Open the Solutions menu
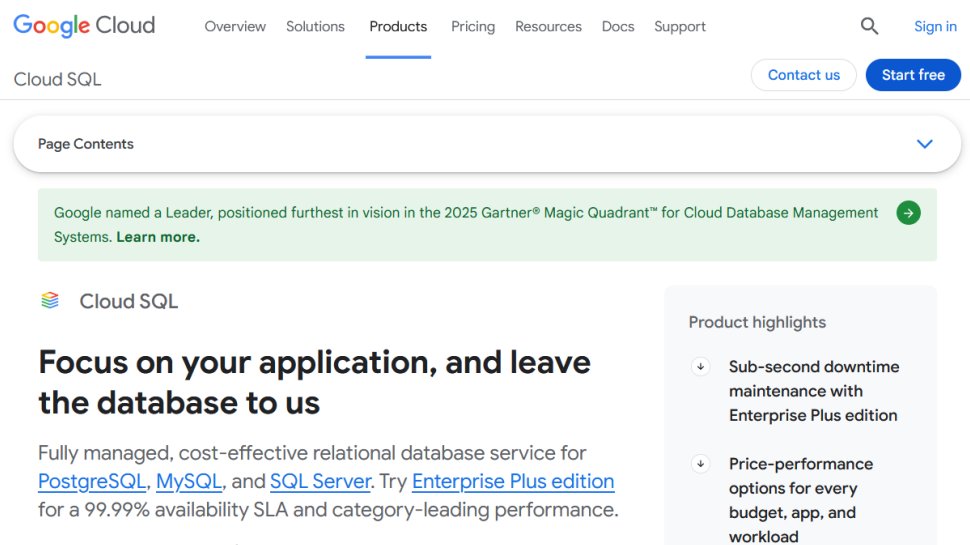The width and height of the screenshot is (970, 545). coord(315,27)
